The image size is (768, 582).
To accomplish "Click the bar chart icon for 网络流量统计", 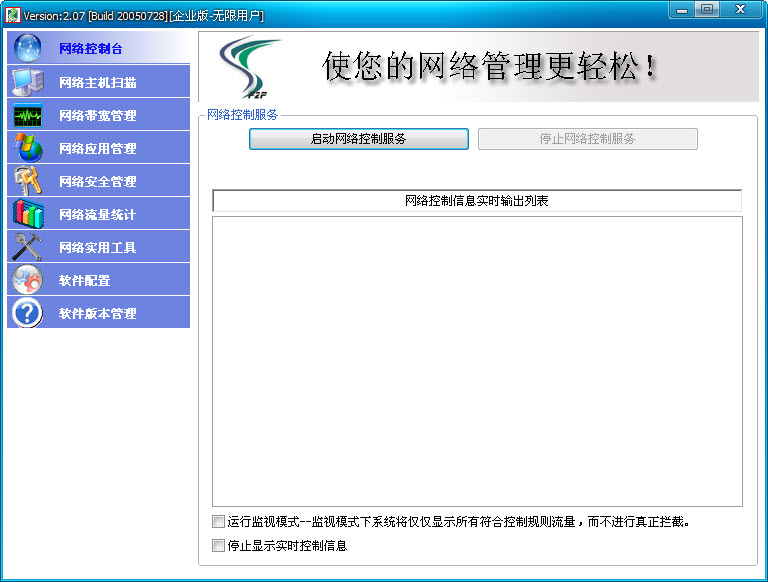I will 28,214.
